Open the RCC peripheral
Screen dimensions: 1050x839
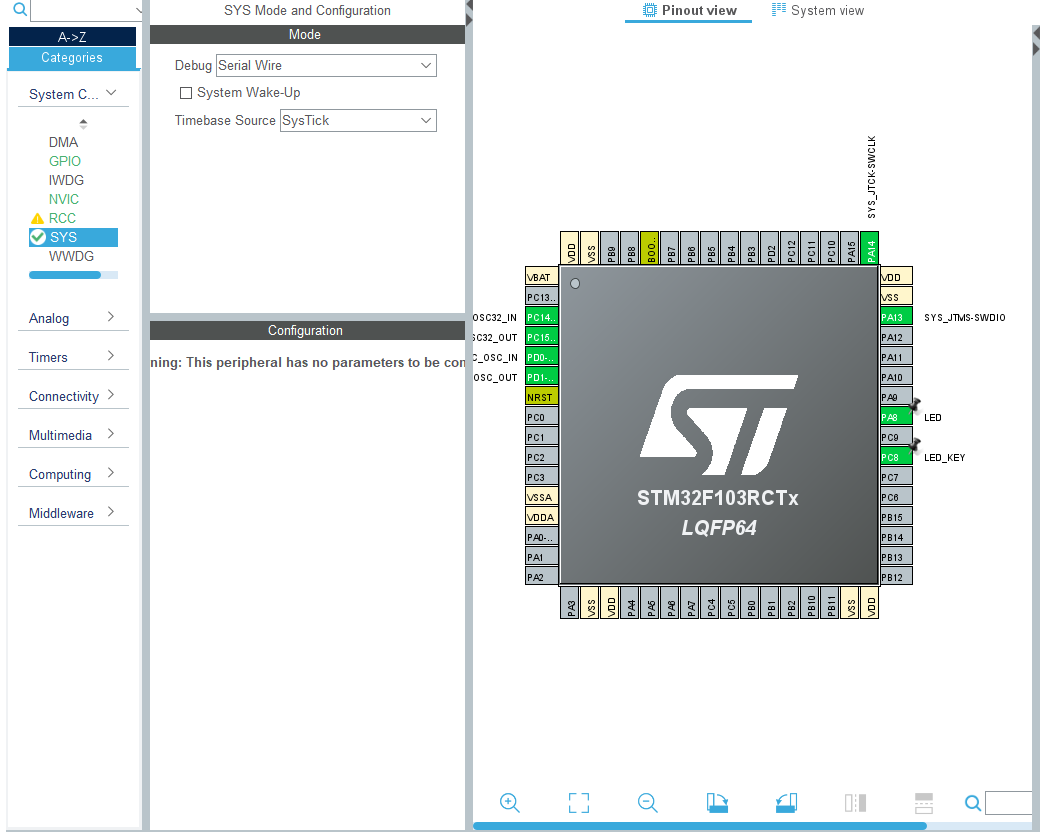[62, 218]
